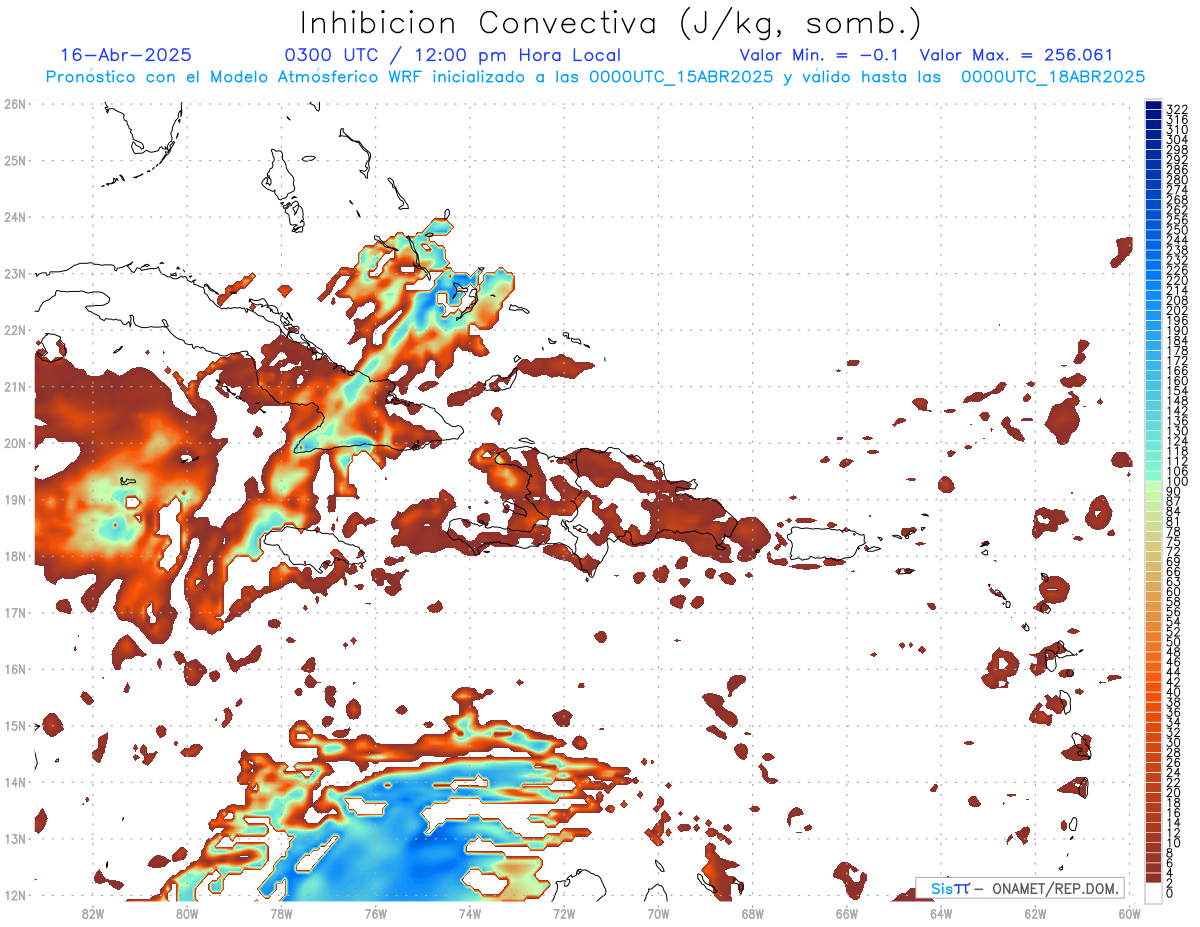1200x927 pixels.
Task: Click the 66W longitude label
Action: [847, 913]
